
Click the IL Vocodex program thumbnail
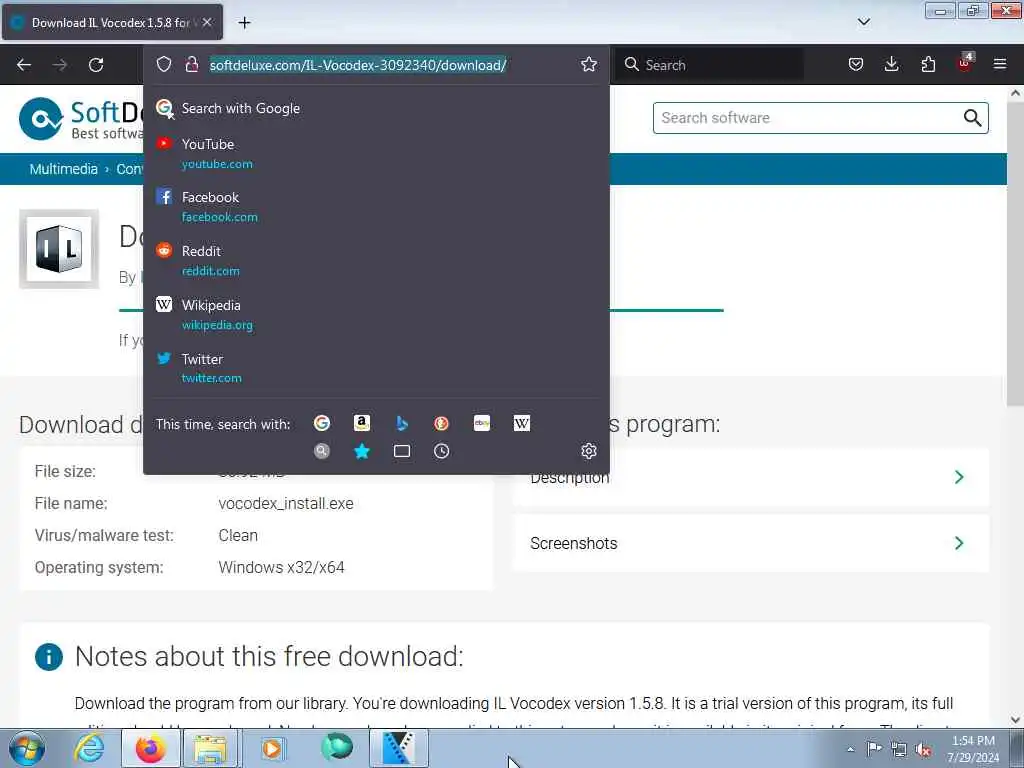click(x=59, y=249)
